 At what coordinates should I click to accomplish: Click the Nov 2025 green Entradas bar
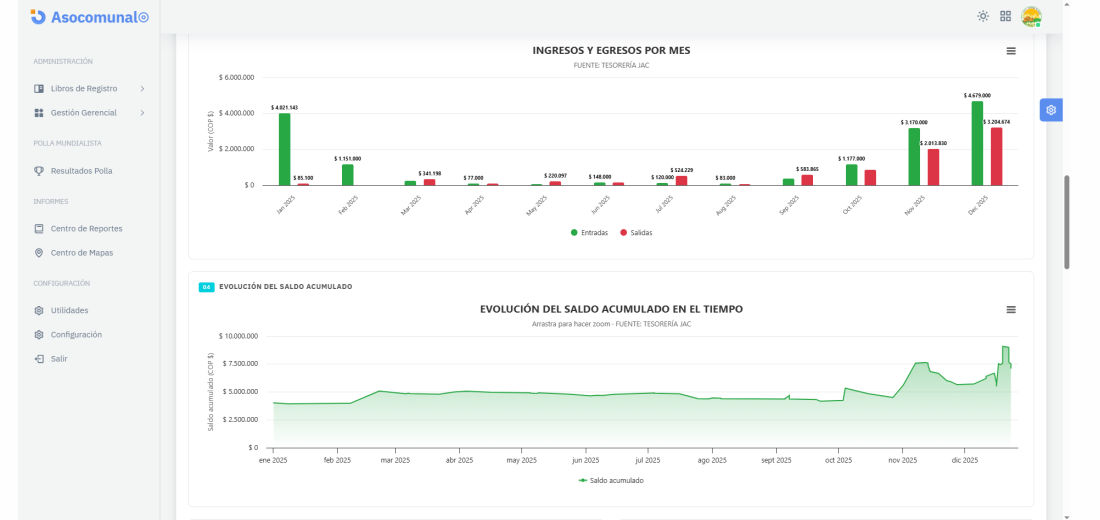coord(914,156)
